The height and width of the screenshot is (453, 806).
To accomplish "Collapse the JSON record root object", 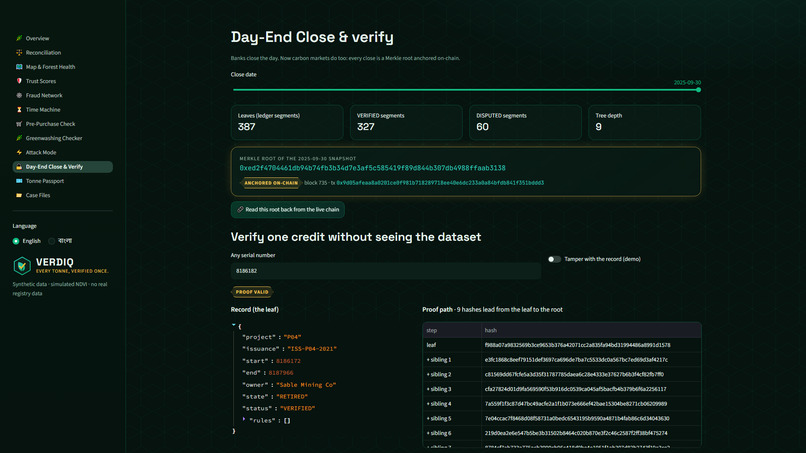I will (x=233, y=325).
